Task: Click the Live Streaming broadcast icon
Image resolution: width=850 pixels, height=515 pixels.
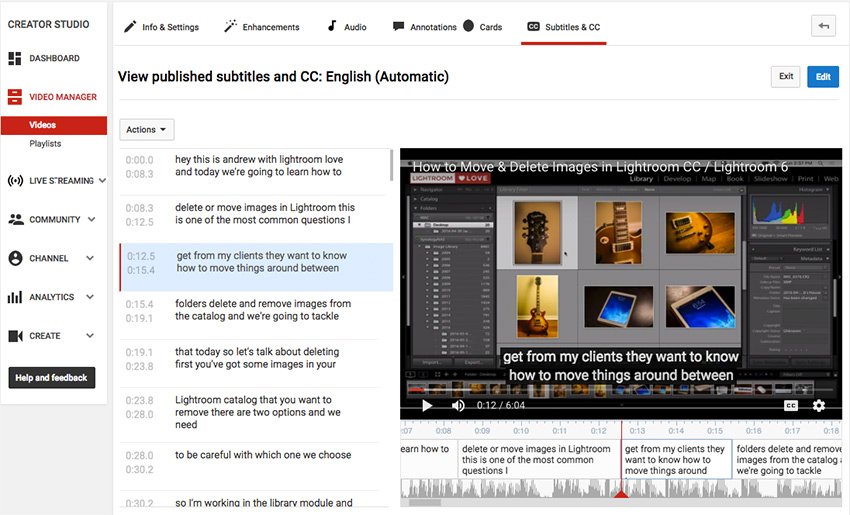Action: point(15,181)
